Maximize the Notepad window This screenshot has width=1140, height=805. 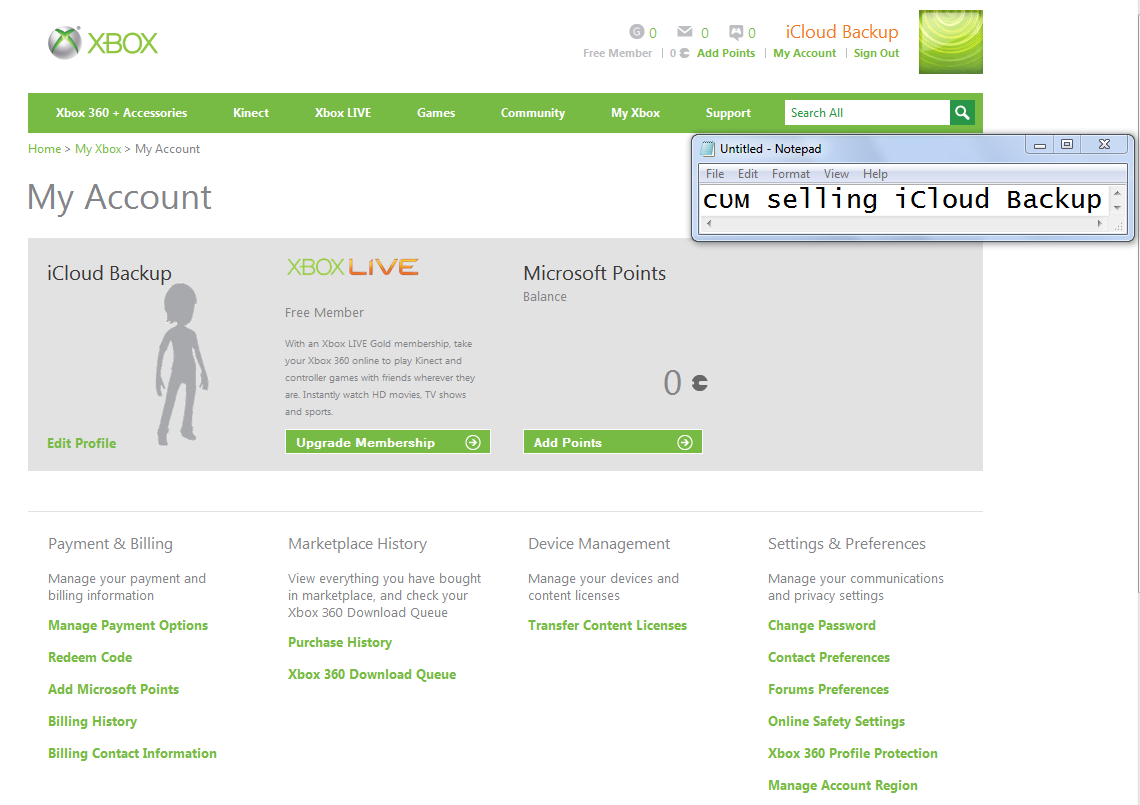pos(1067,145)
